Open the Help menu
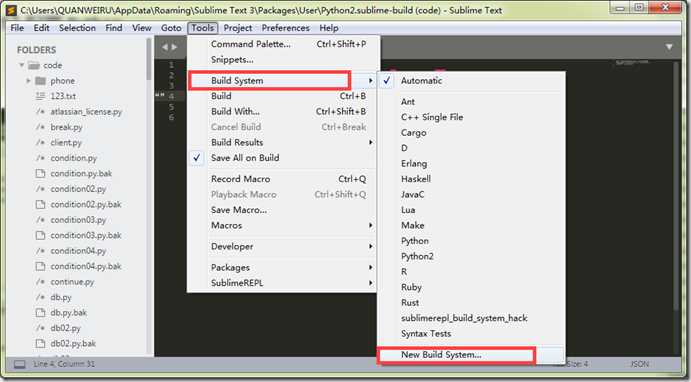This screenshot has height=382, width=691. 329,28
